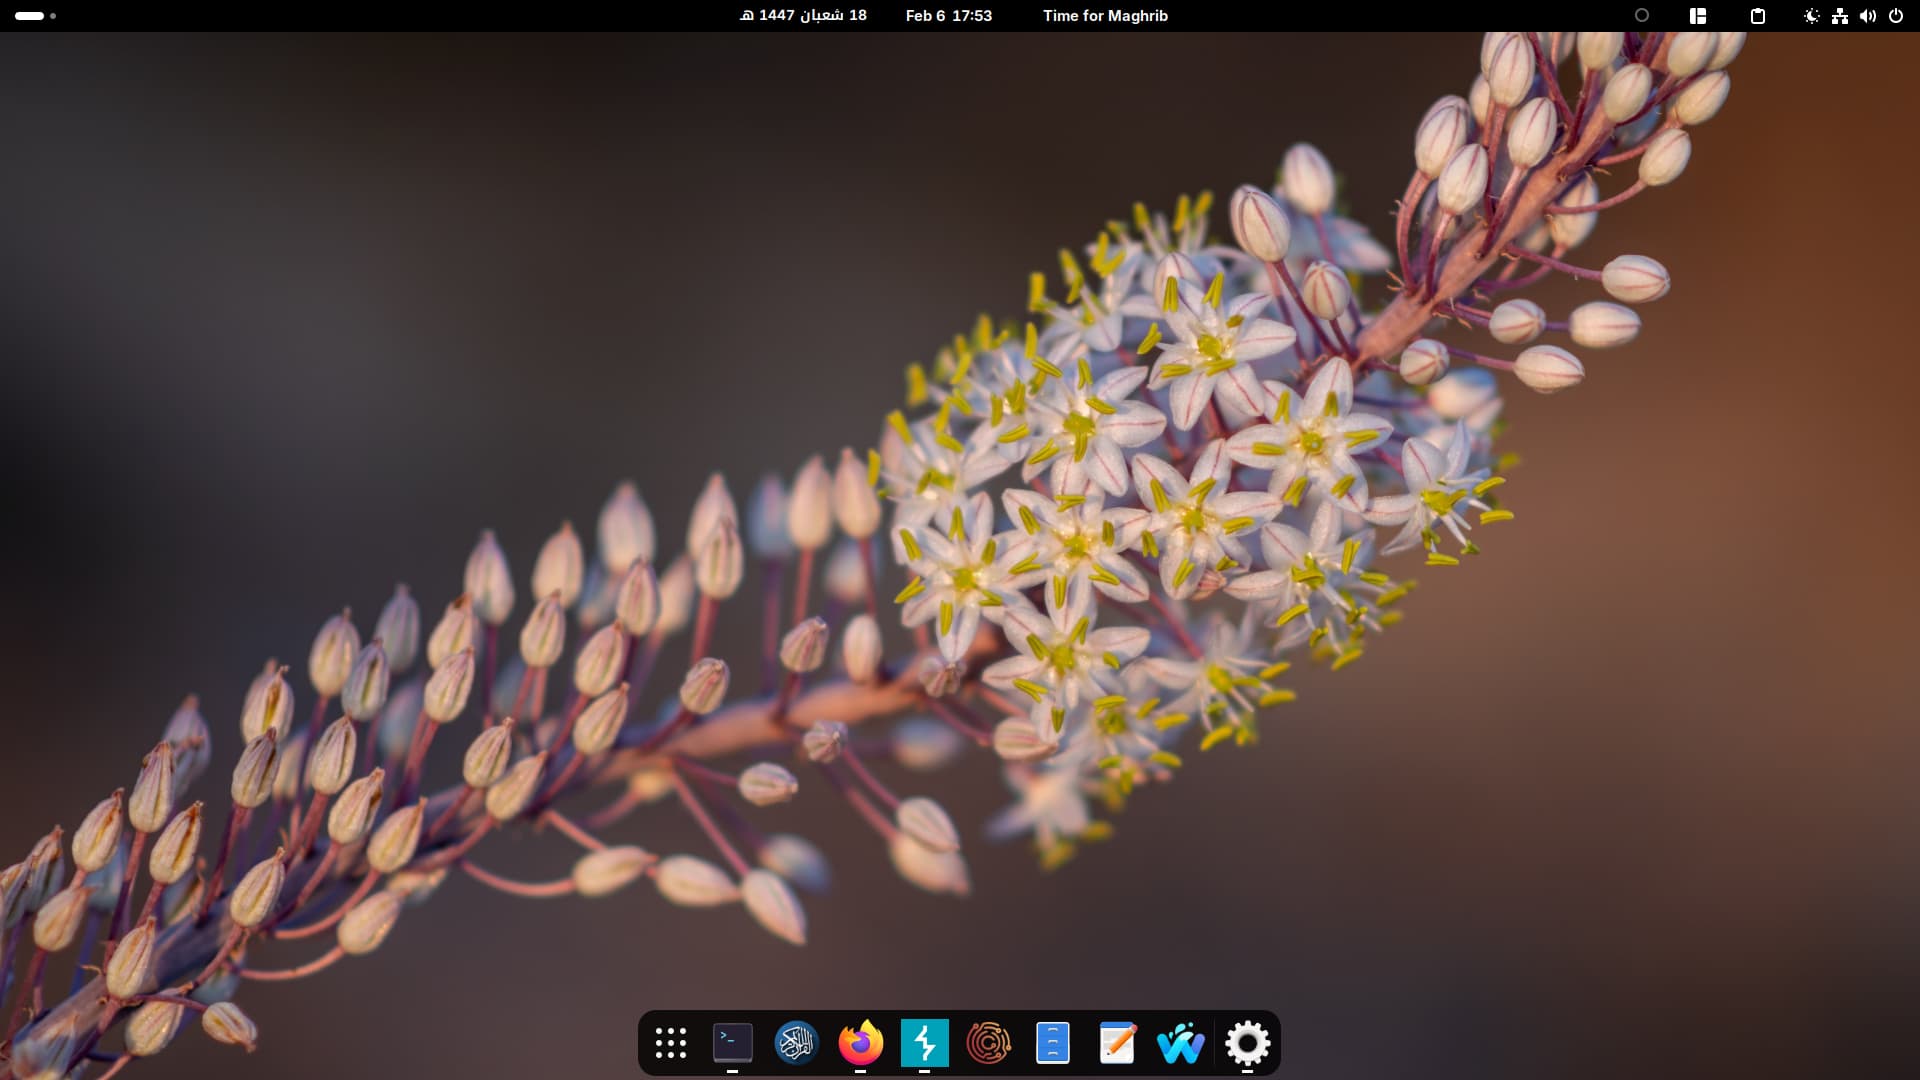Toggle the night light status icon
Image resolution: width=1920 pixels, height=1080 pixels.
pos(1811,16)
